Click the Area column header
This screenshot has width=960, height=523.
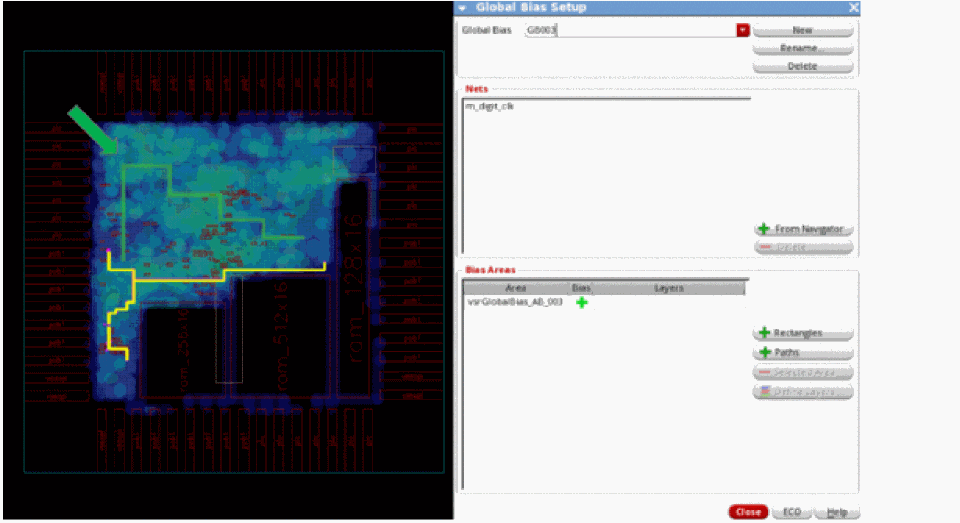(516, 288)
